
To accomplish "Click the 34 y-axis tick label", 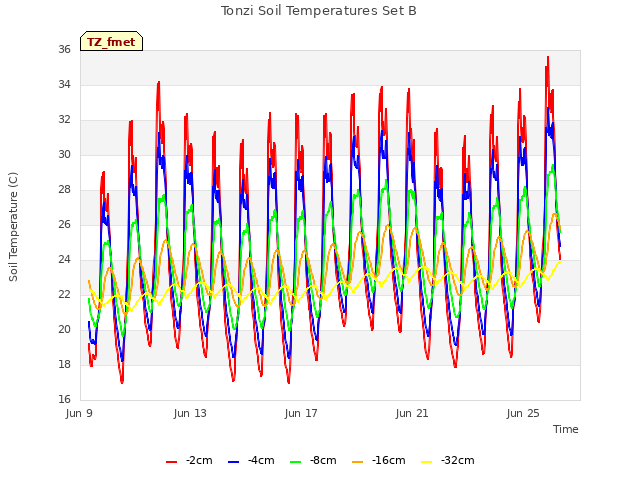I will click(x=64, y=84).
